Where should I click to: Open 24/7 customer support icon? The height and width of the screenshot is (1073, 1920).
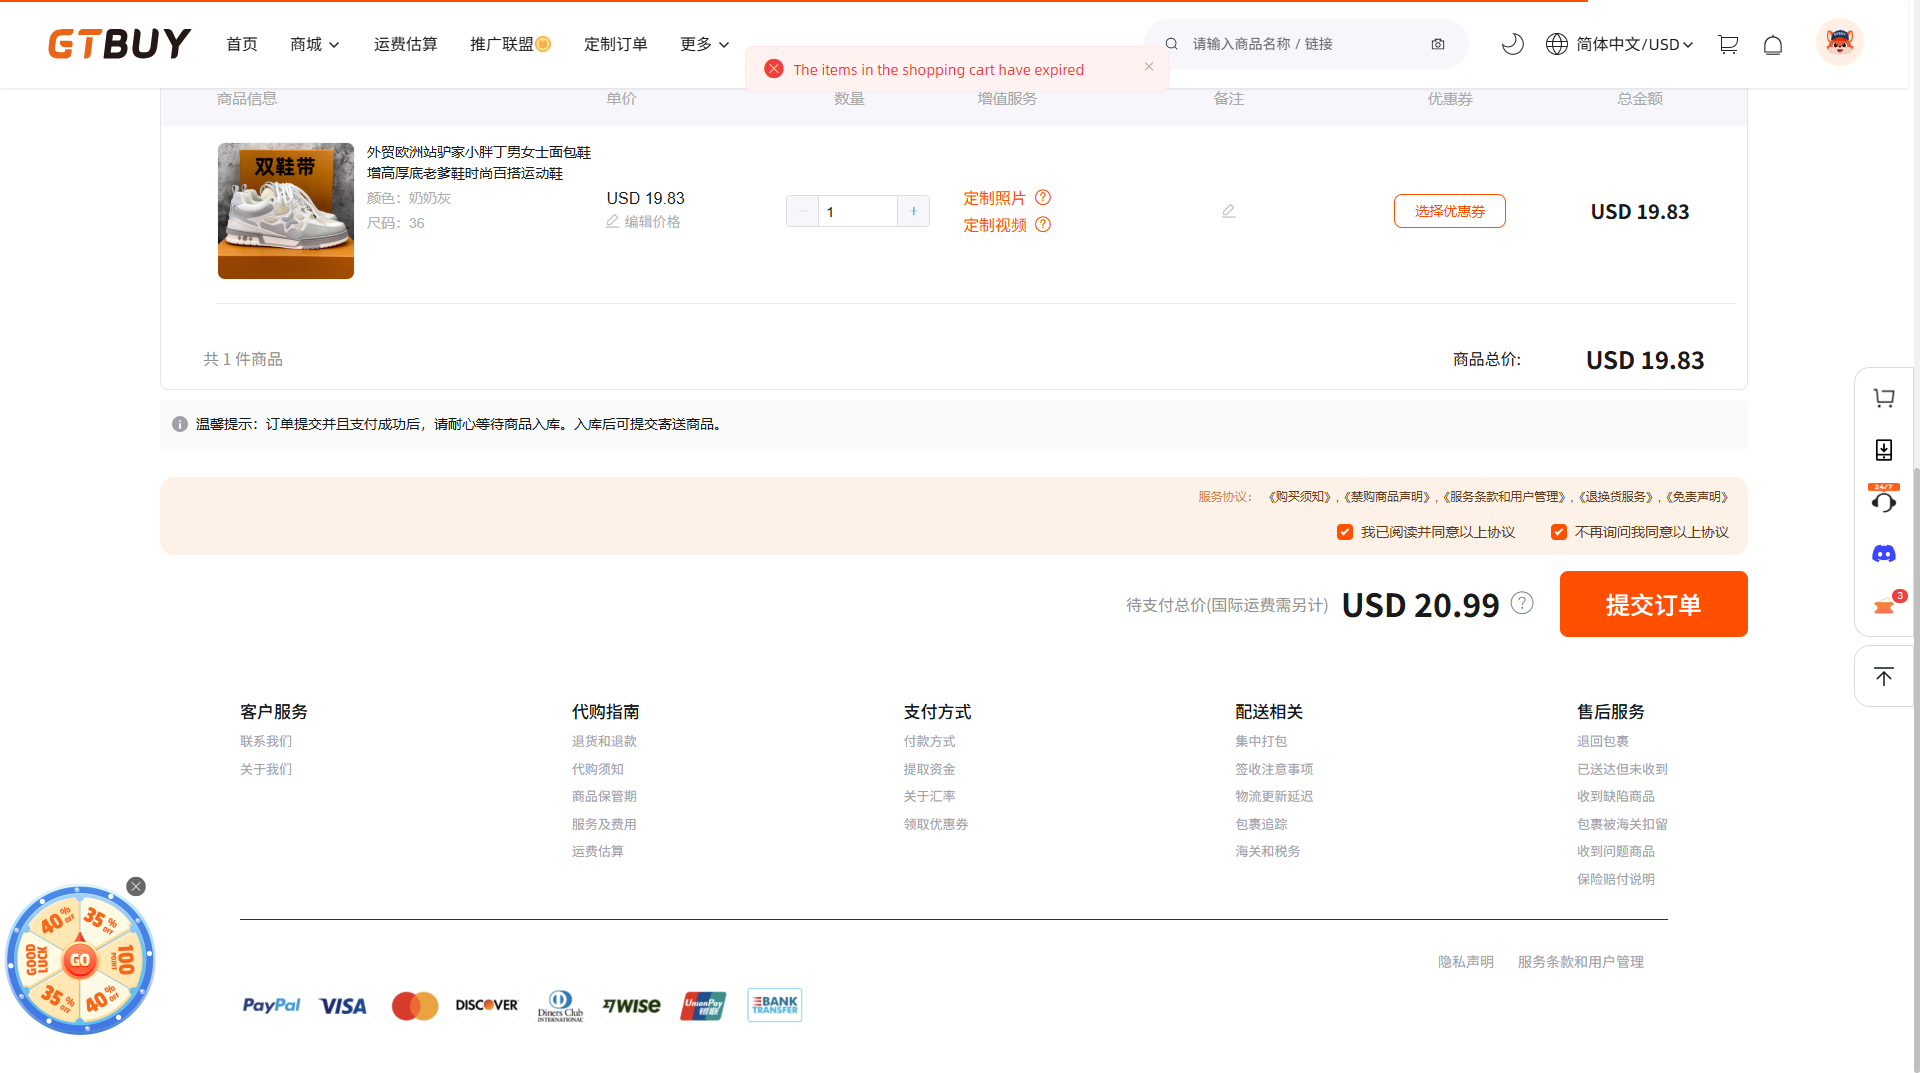point(1884,499)
